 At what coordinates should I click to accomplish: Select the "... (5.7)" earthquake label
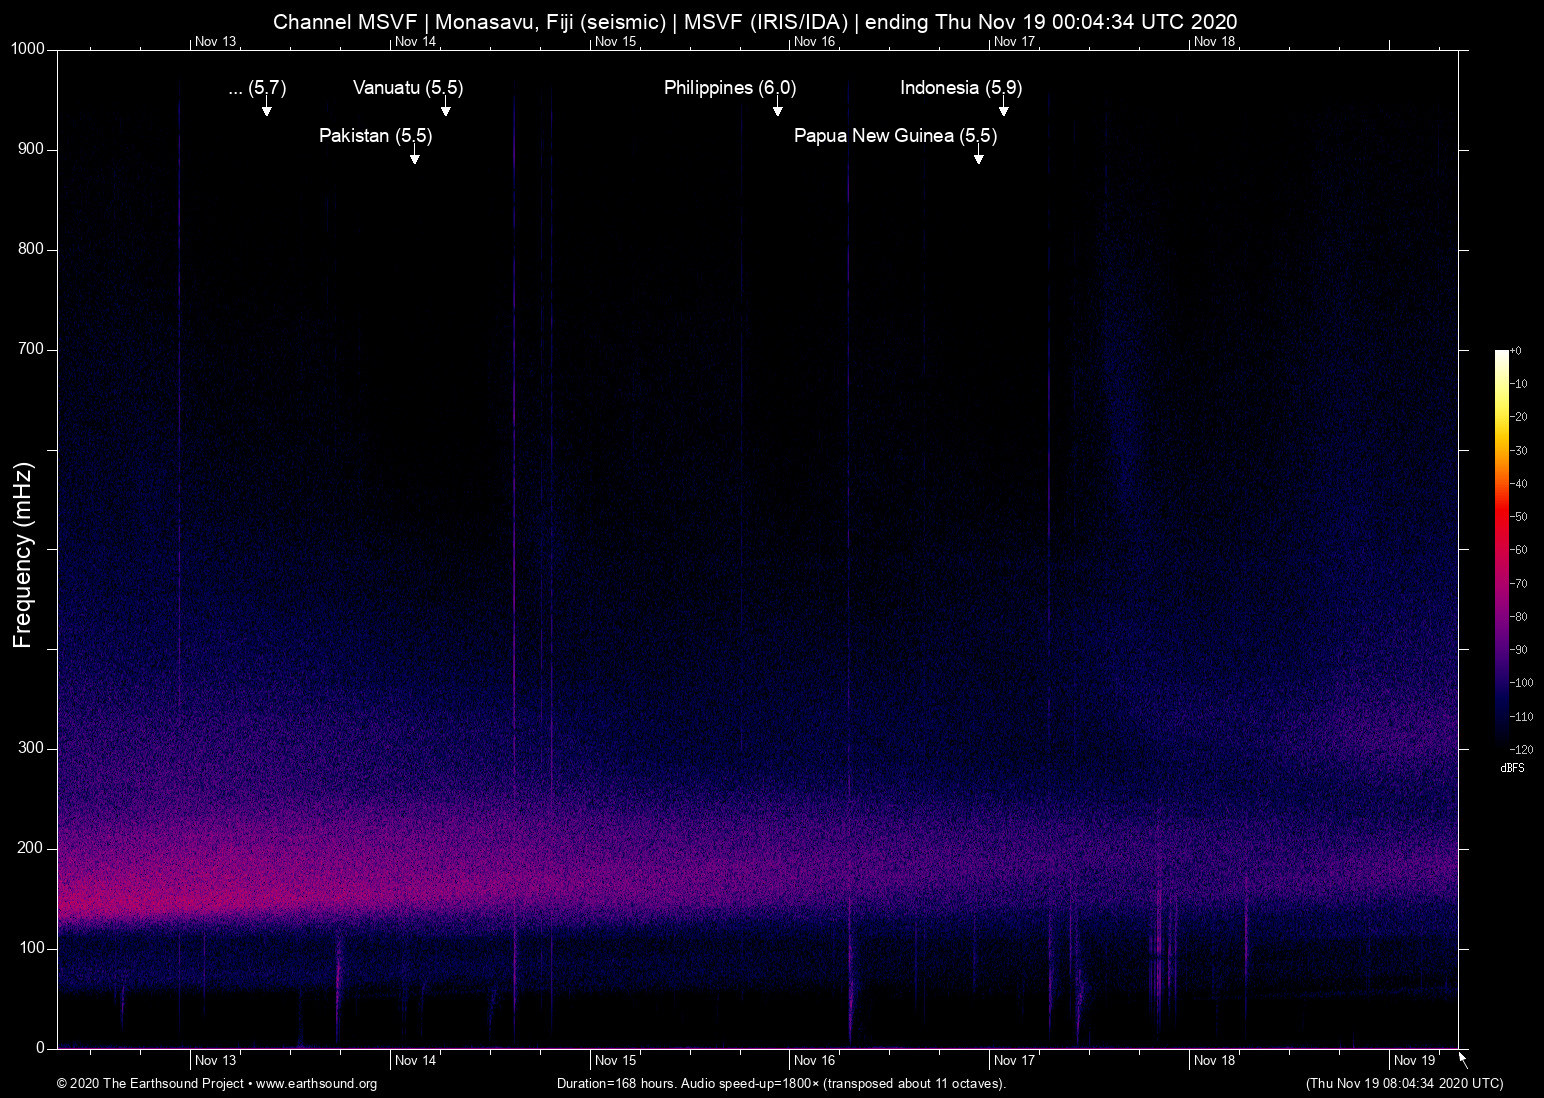click(258, 88)
